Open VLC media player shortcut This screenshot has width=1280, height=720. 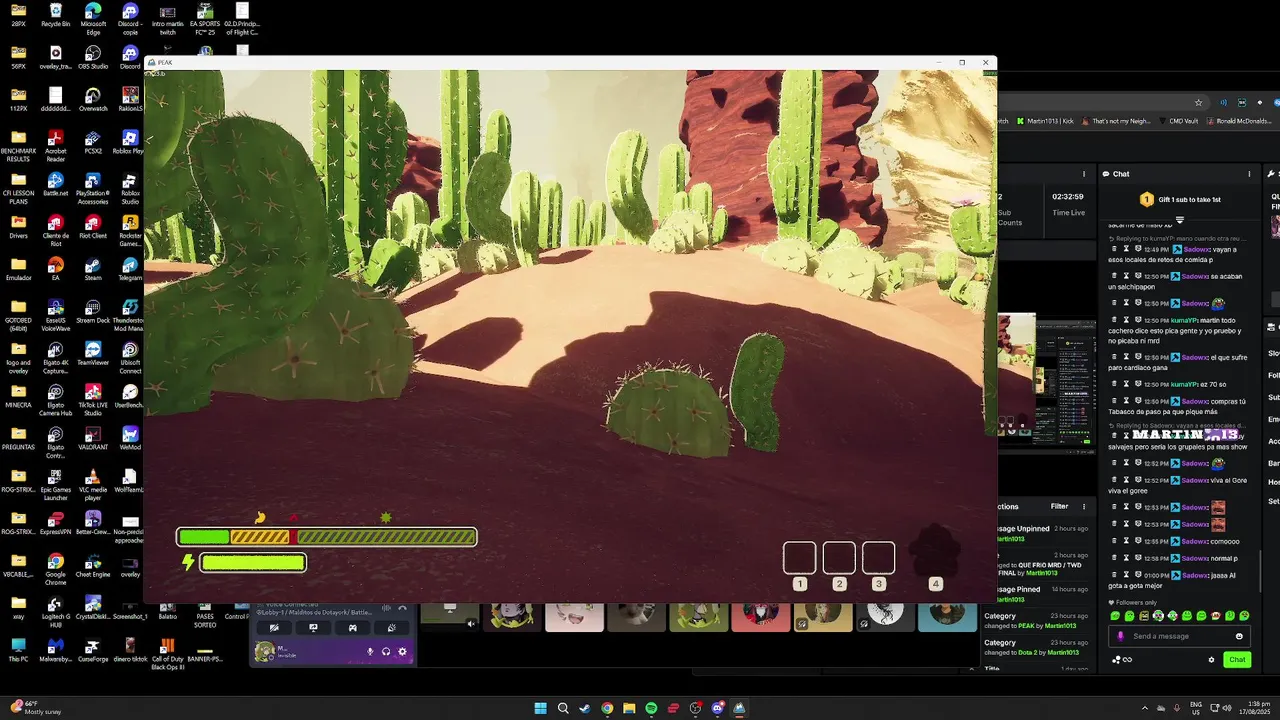pos(93,483)
